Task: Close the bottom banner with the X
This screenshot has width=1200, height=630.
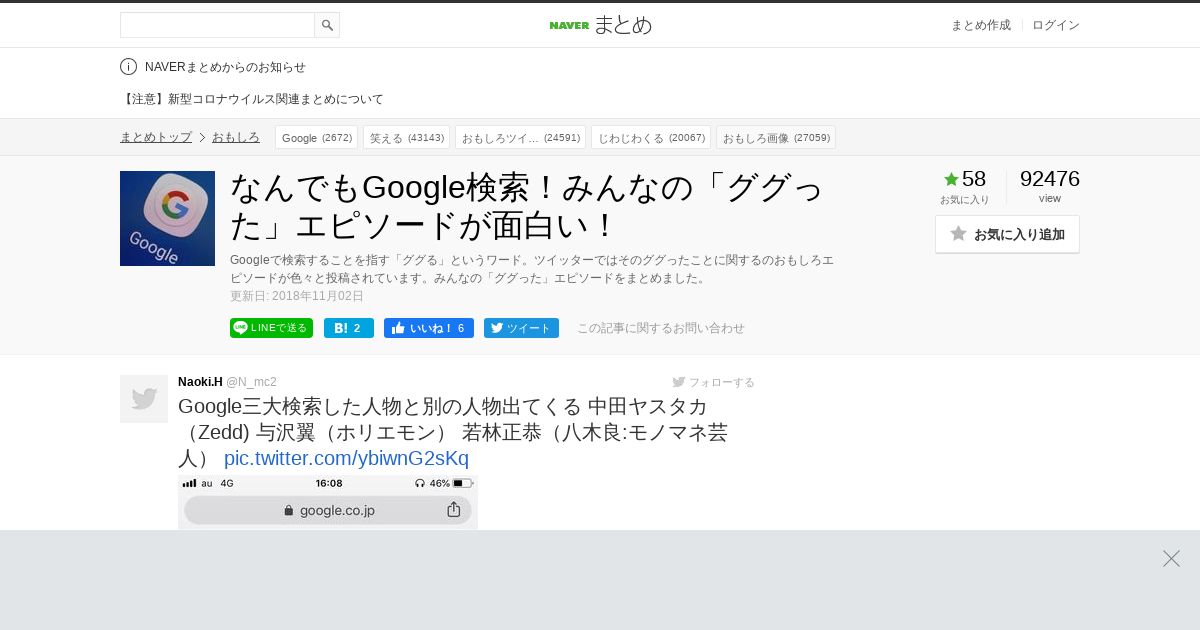Action: [x=1171, y=558]
